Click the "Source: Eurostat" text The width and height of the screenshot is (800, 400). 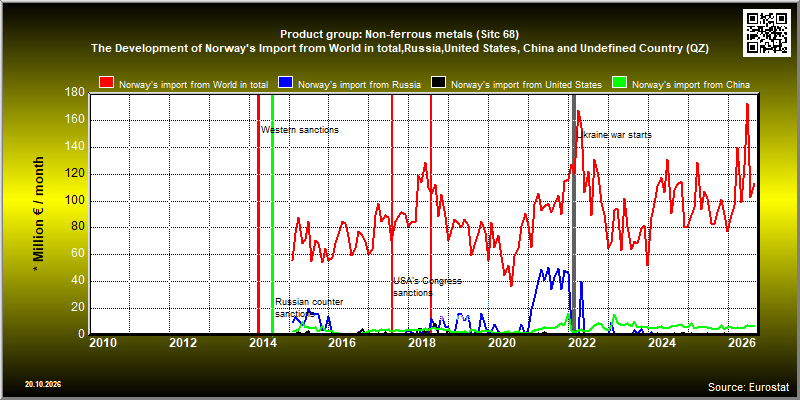[748, 387]
